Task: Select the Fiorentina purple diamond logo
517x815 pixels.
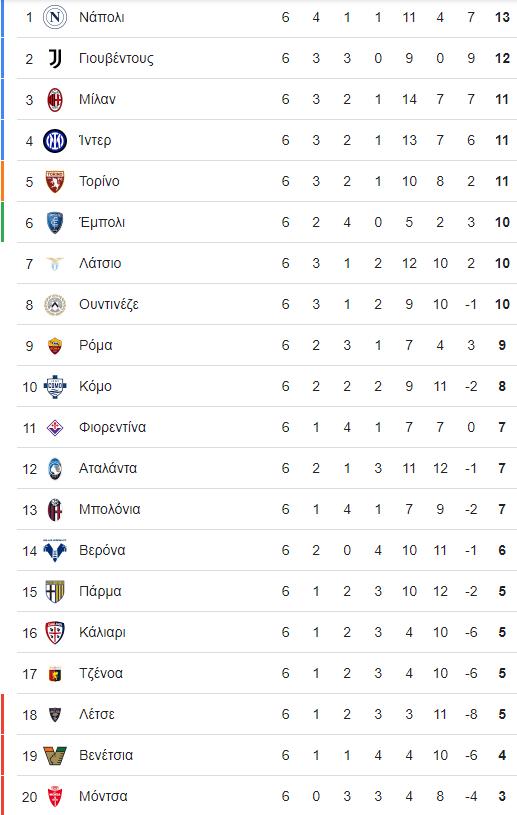Action: pyautogui.click(x=55, y=428)
